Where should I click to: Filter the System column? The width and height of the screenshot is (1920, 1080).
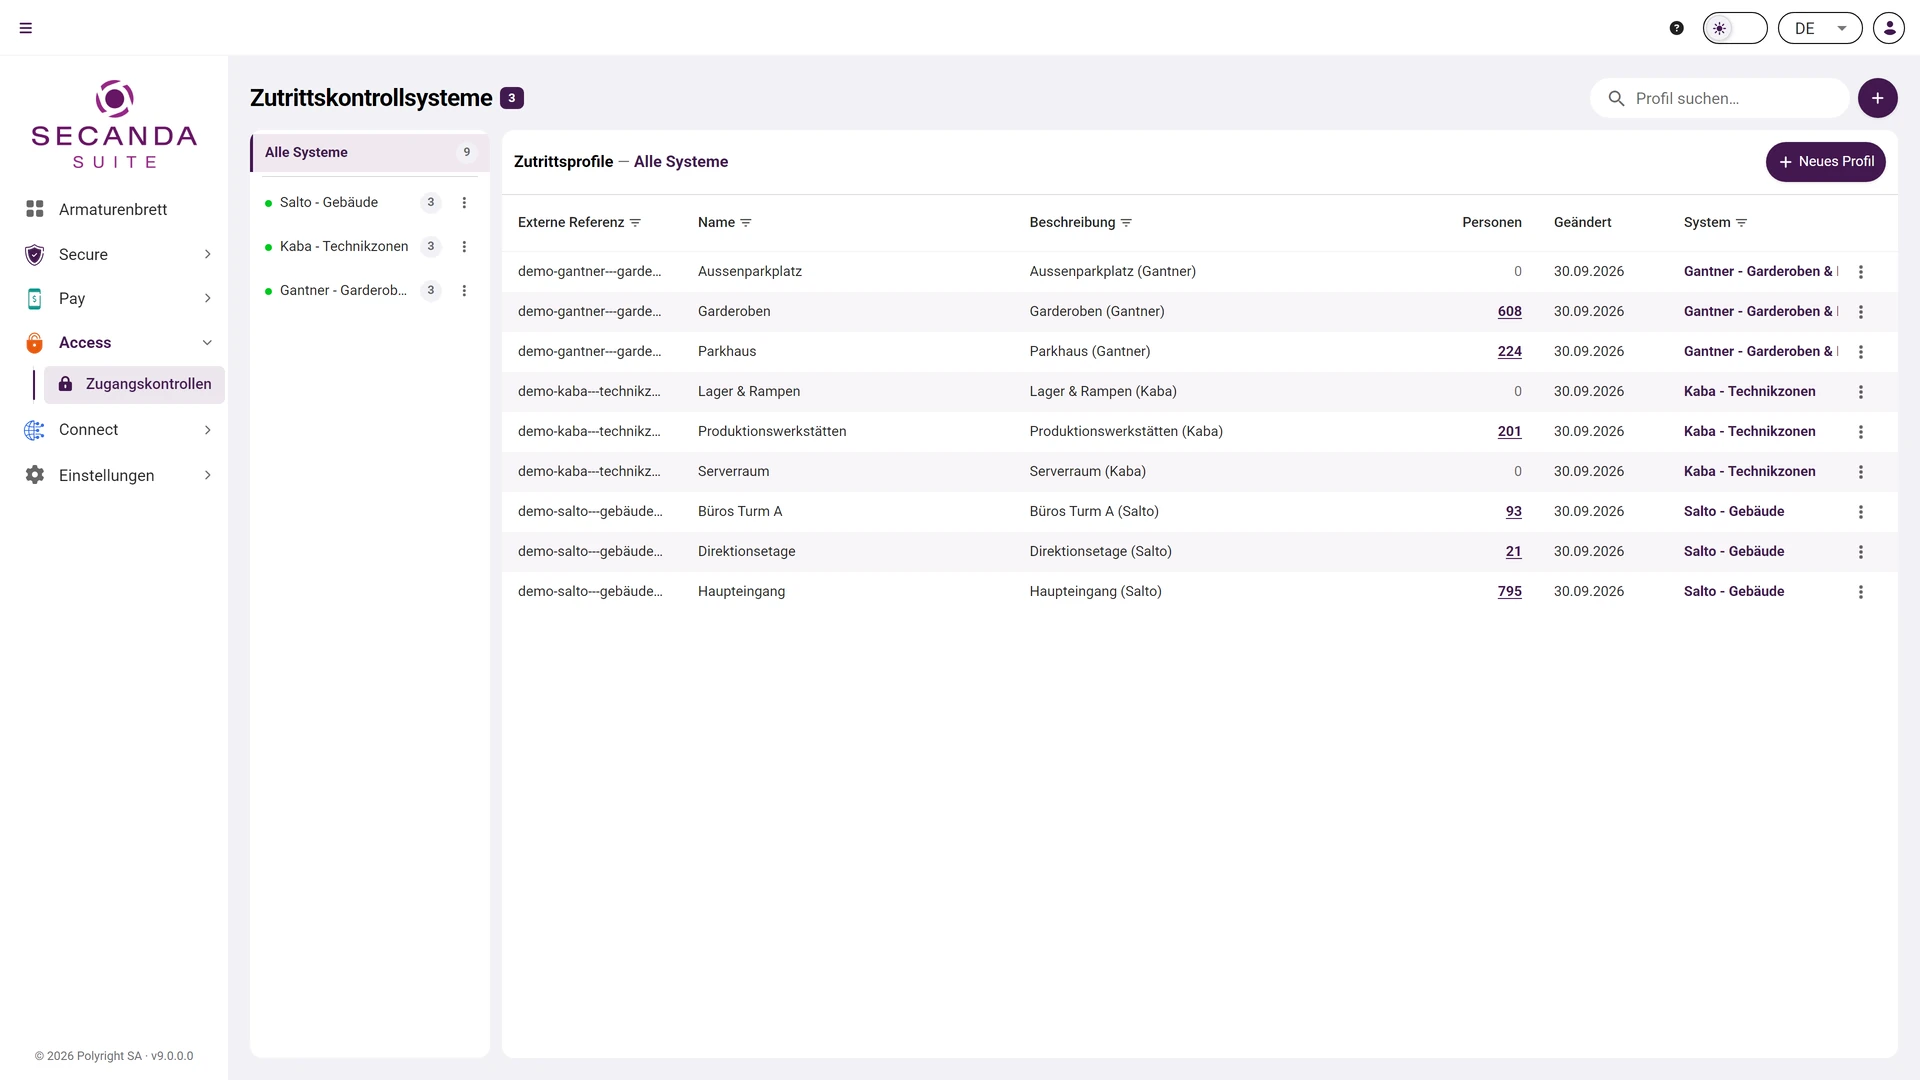1741,223
